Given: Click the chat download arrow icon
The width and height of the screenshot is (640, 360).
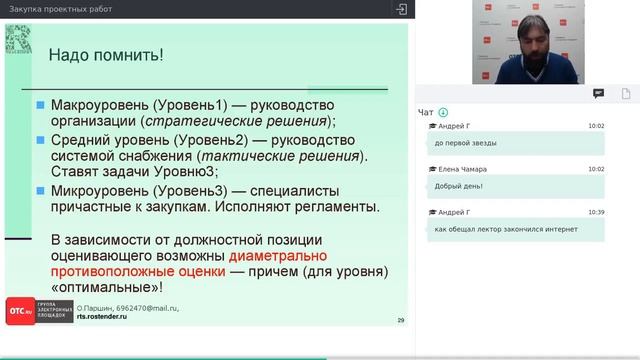Looking at the screenshot, I should click(x=443, y=112).
